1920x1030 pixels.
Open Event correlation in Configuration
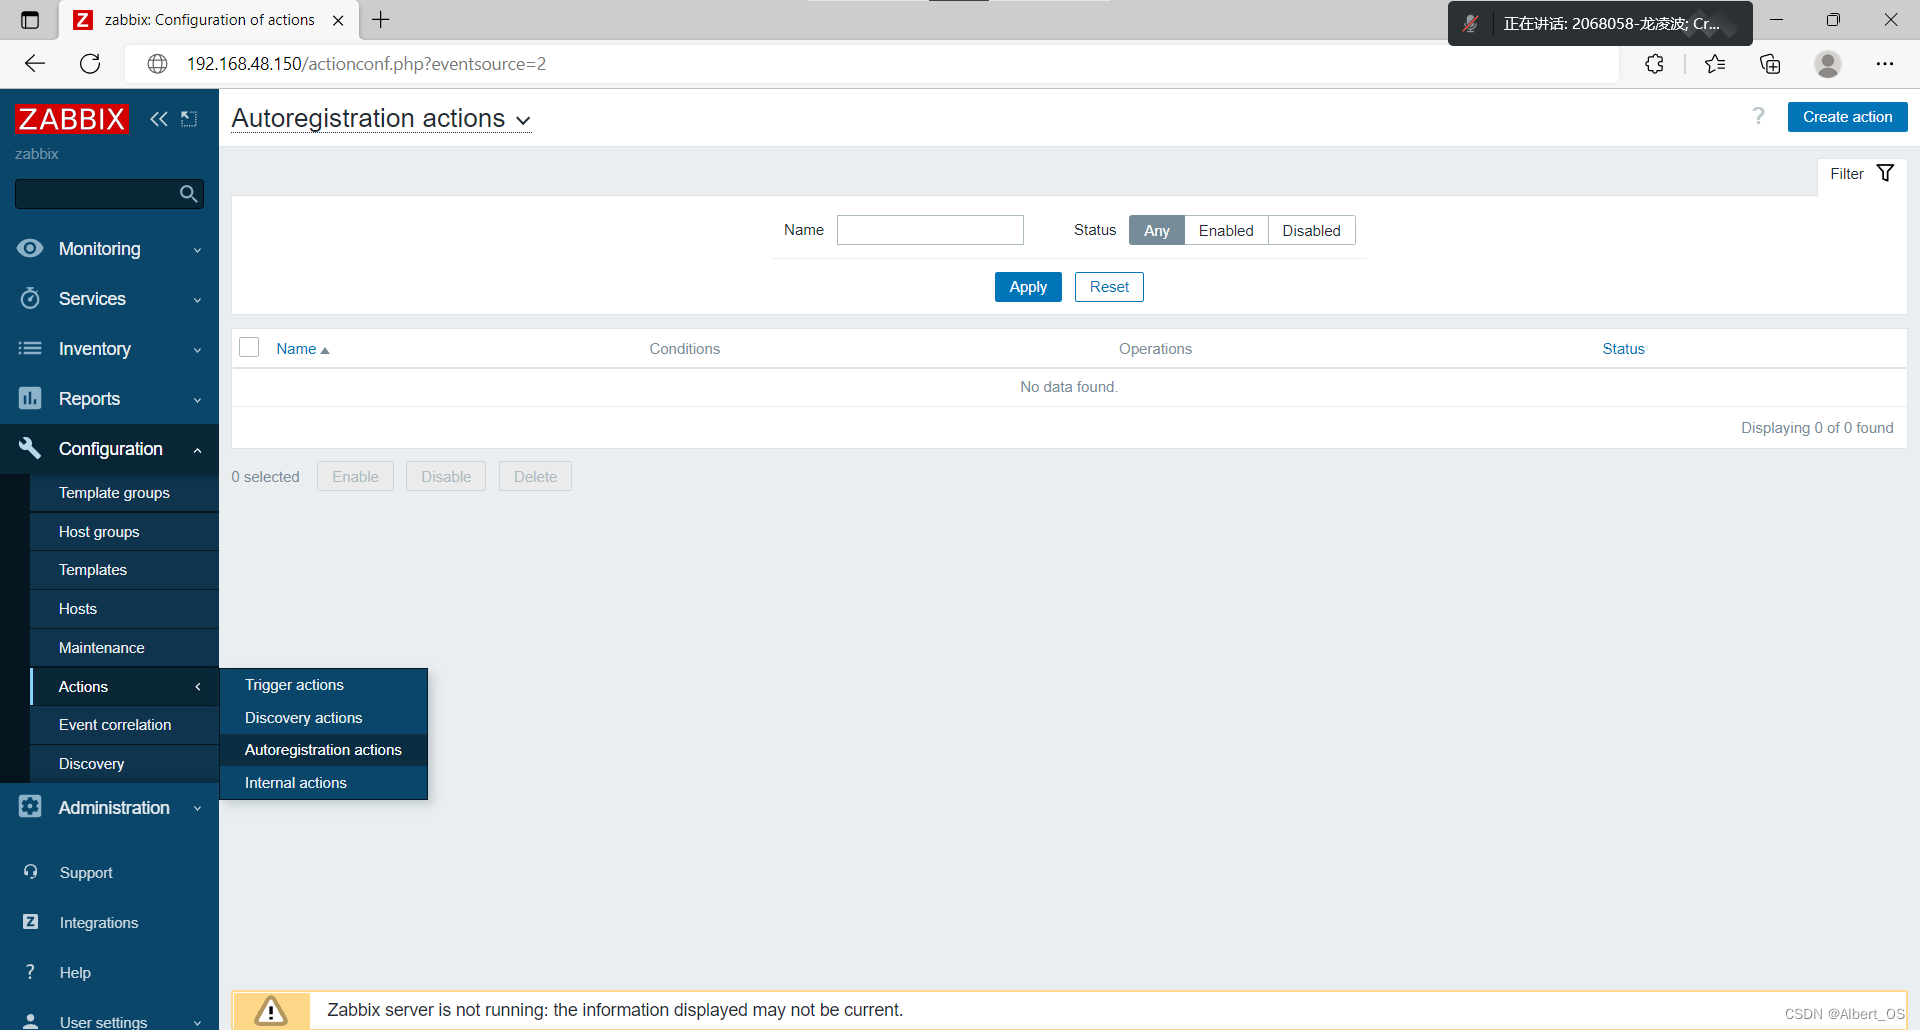[x=125, y=725]
